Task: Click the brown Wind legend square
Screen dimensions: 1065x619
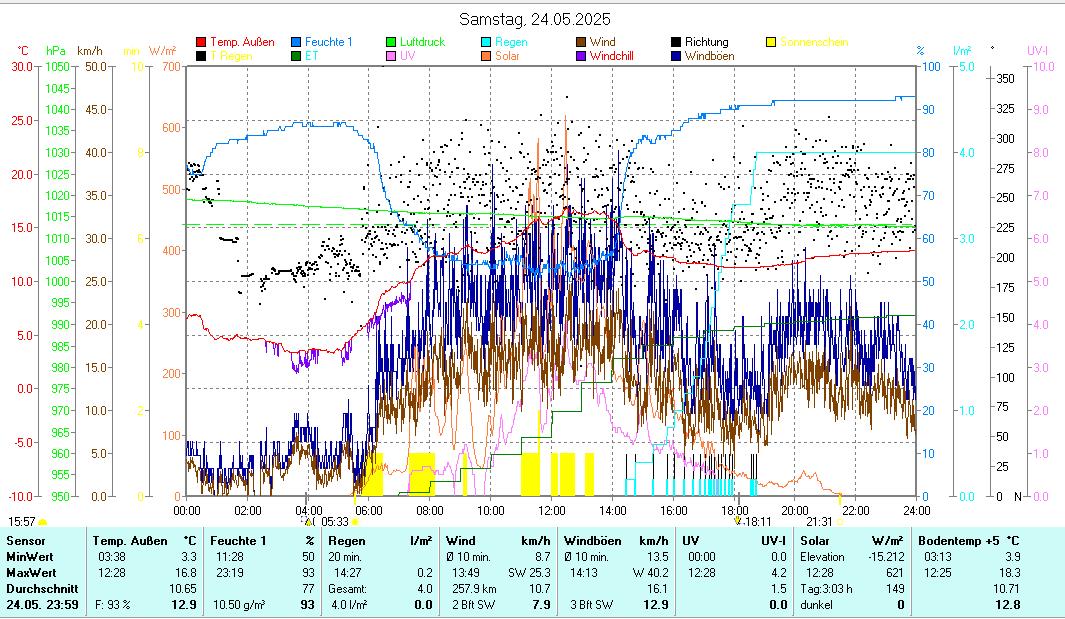Action: pos(581,43)
